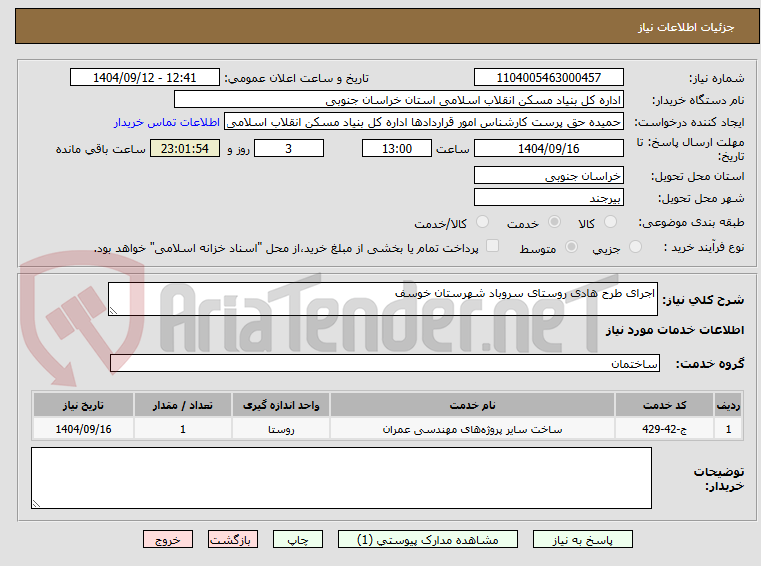The image size is (761, 566).
Task: Click the تاریخ نیاز column header
Action: [83, 405]
